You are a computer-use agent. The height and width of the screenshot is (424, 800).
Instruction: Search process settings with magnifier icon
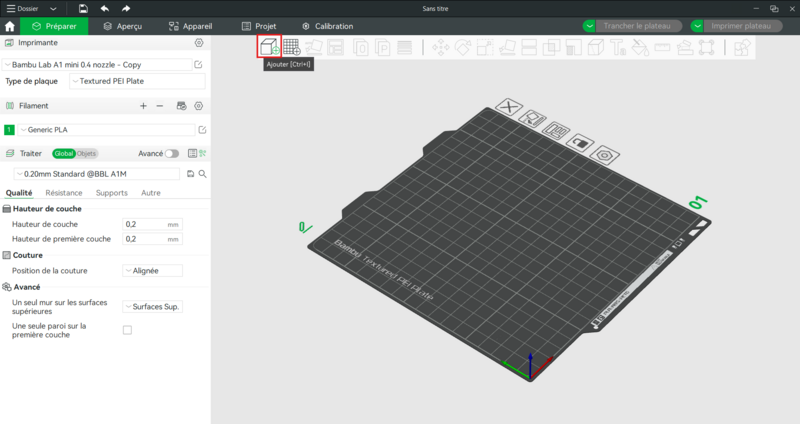pyautogui.click(x=202, y=173)
